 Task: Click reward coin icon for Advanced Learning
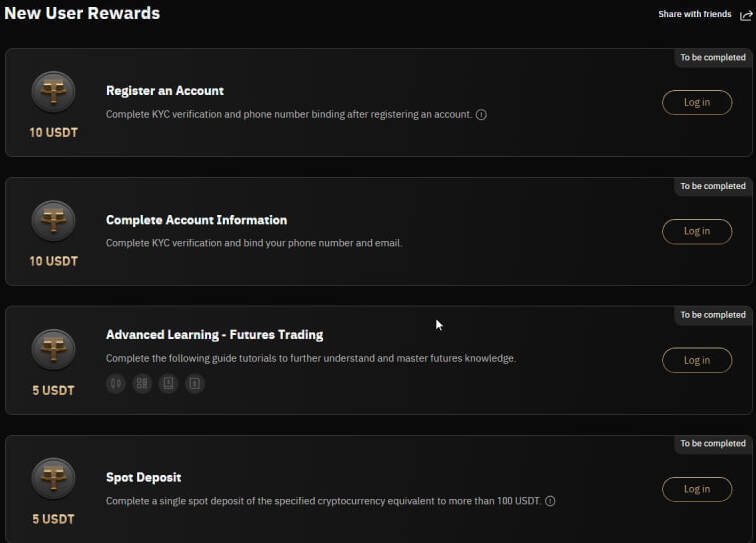point(53,349)
